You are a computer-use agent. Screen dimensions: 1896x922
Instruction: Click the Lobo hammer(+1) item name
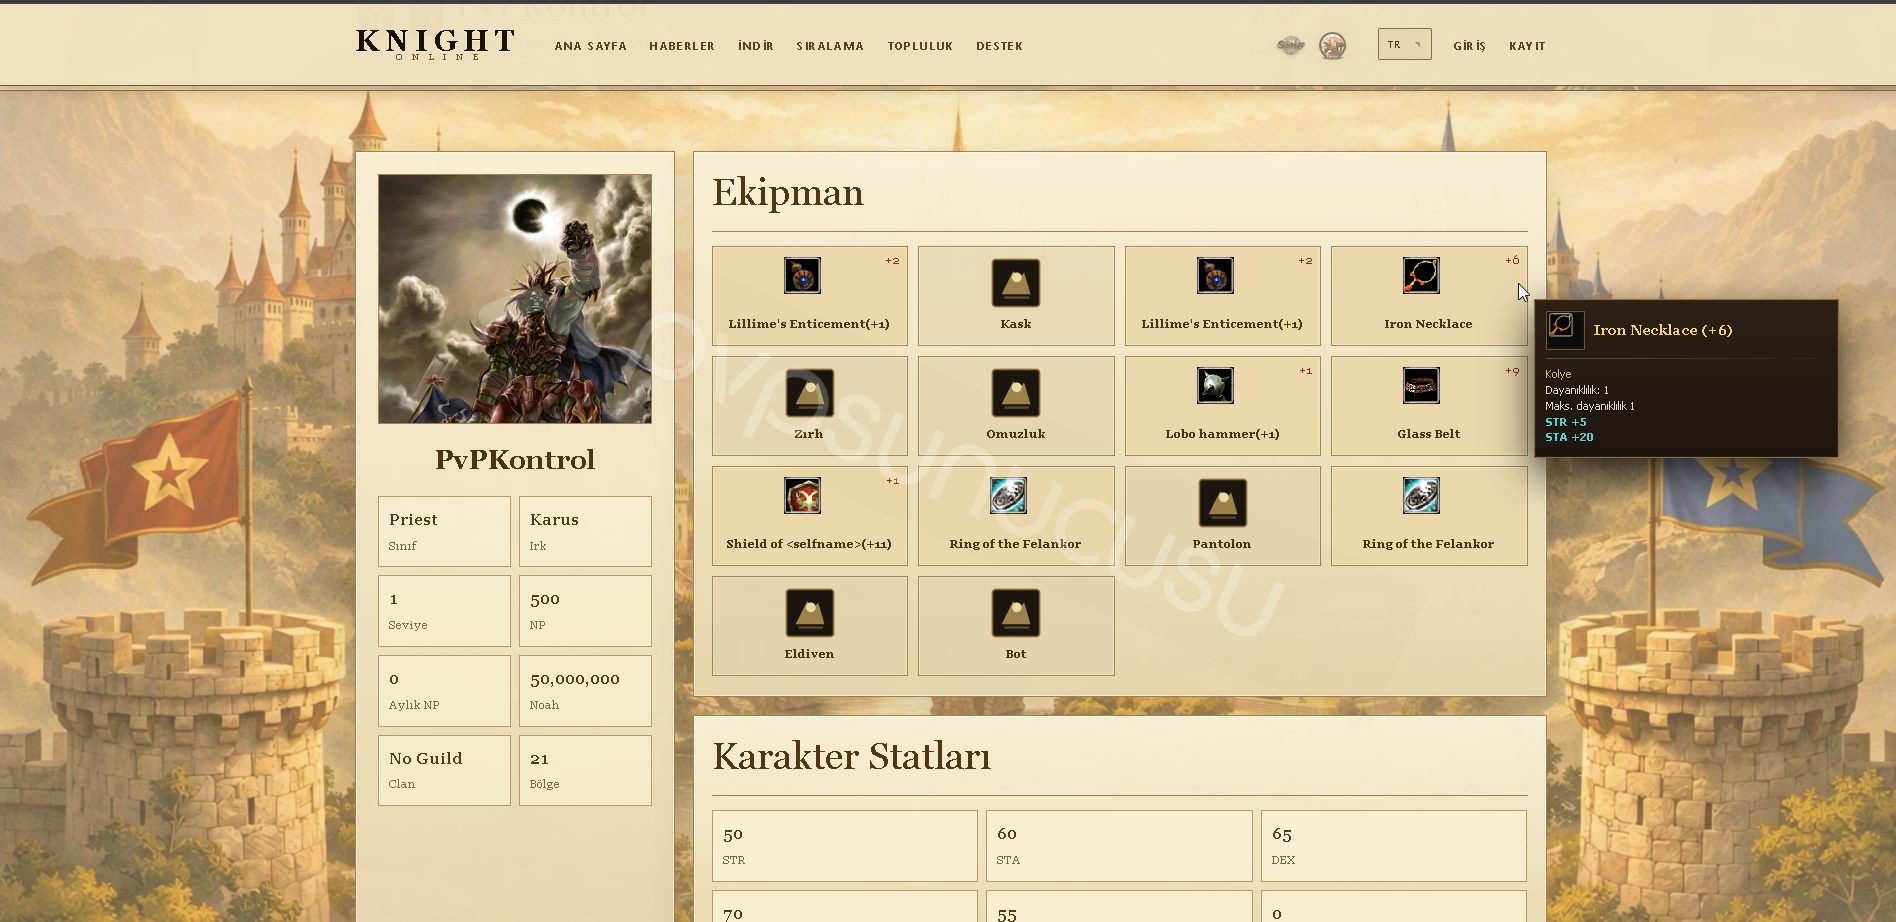tap(1222, 434)
